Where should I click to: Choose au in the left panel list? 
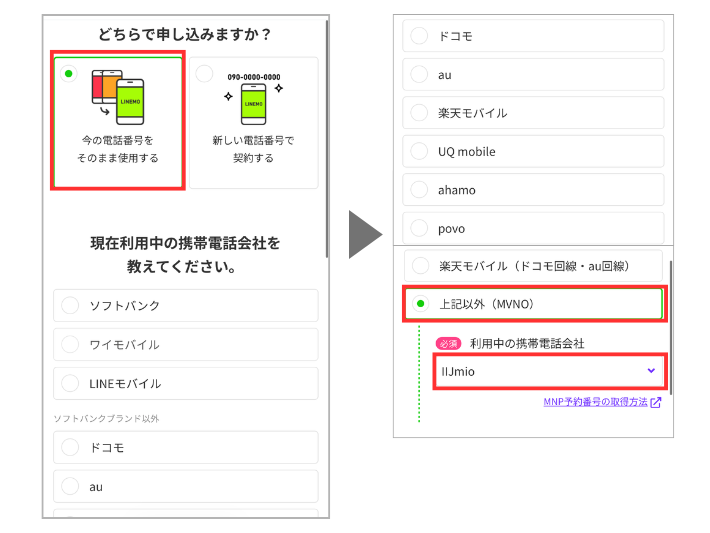pos(186,487)
